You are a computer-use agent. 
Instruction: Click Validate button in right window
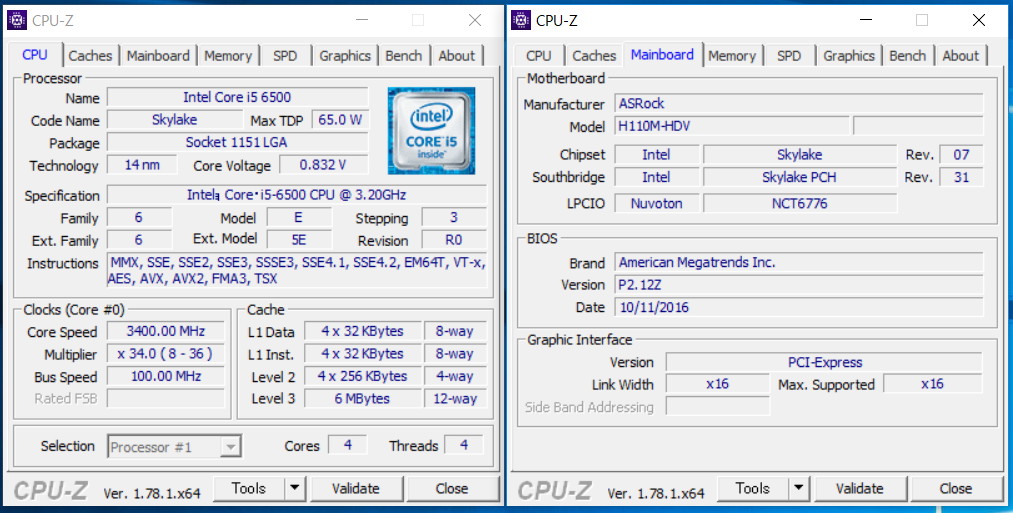tap(860, 488)
